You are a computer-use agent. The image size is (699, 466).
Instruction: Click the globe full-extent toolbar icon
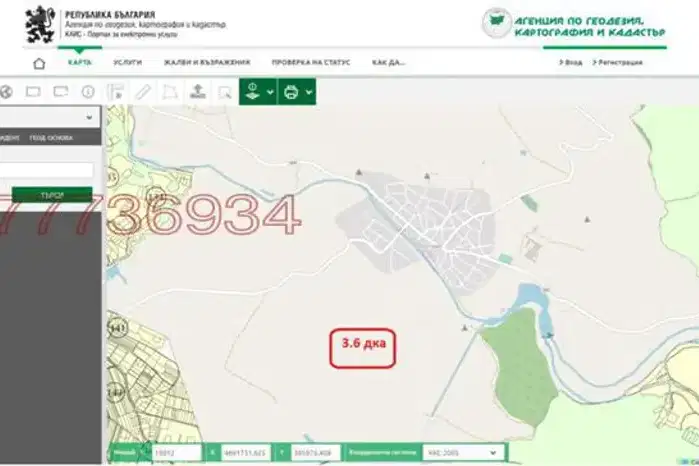point(6,92)
